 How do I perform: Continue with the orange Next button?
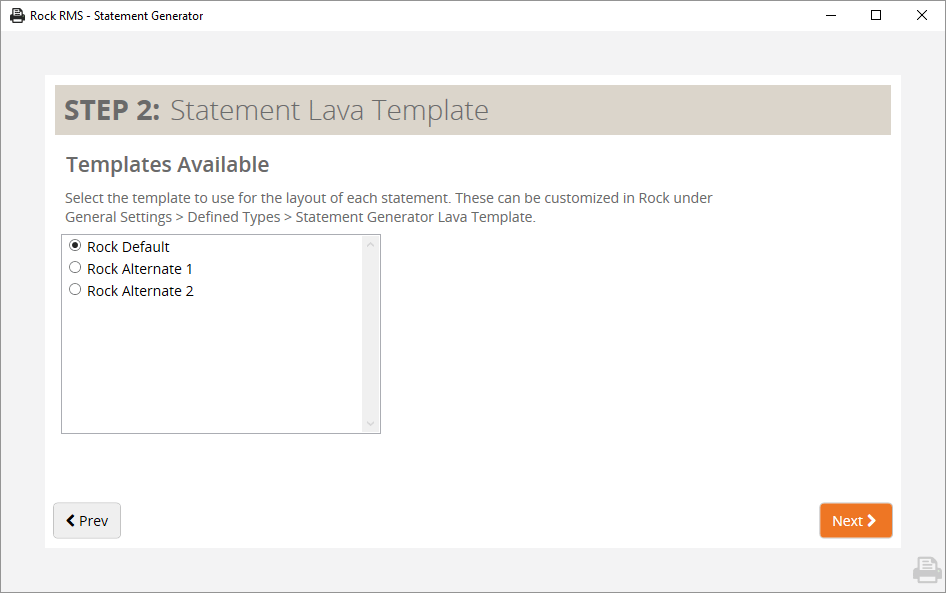[x=856, y=520]
